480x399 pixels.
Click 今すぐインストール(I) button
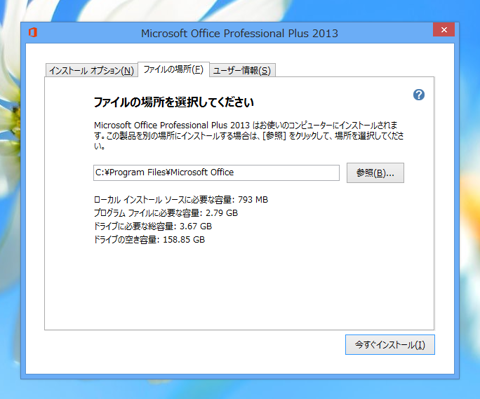[390, 345]
